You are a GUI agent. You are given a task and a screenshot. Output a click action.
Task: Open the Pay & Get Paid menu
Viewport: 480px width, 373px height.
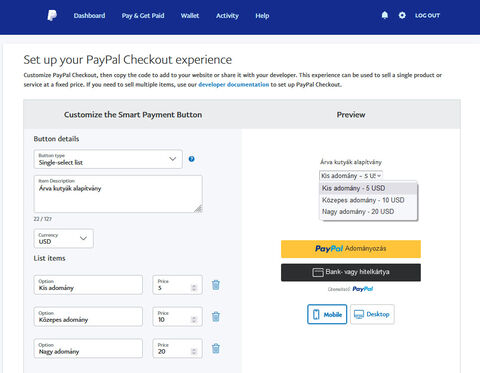[x=143, y=16]
